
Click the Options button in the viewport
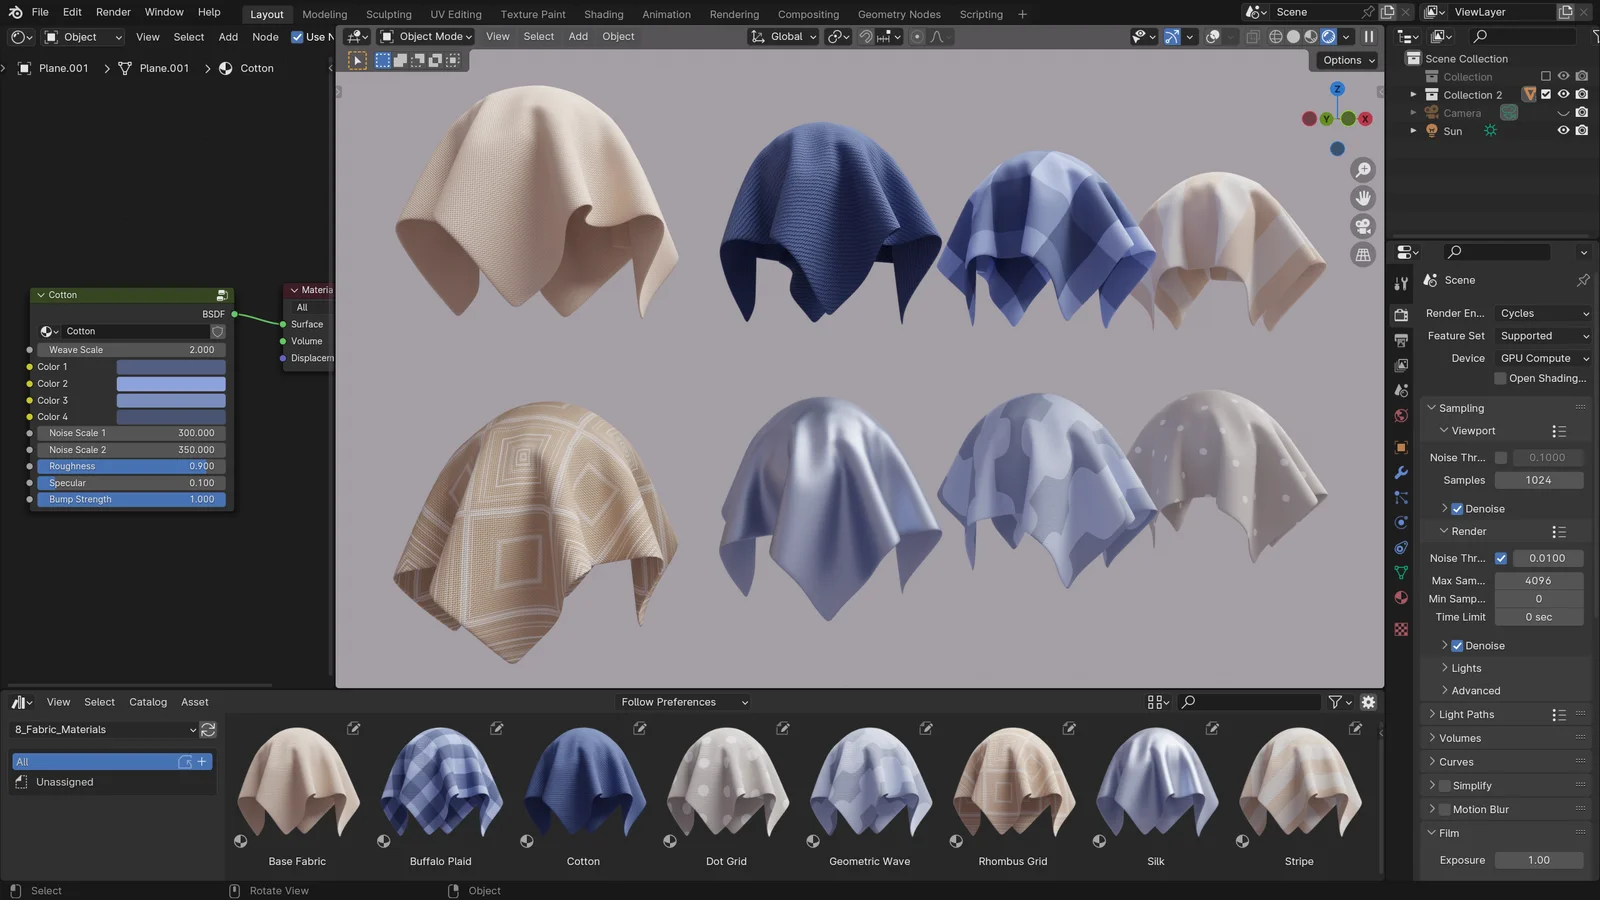coord(1344,60)
